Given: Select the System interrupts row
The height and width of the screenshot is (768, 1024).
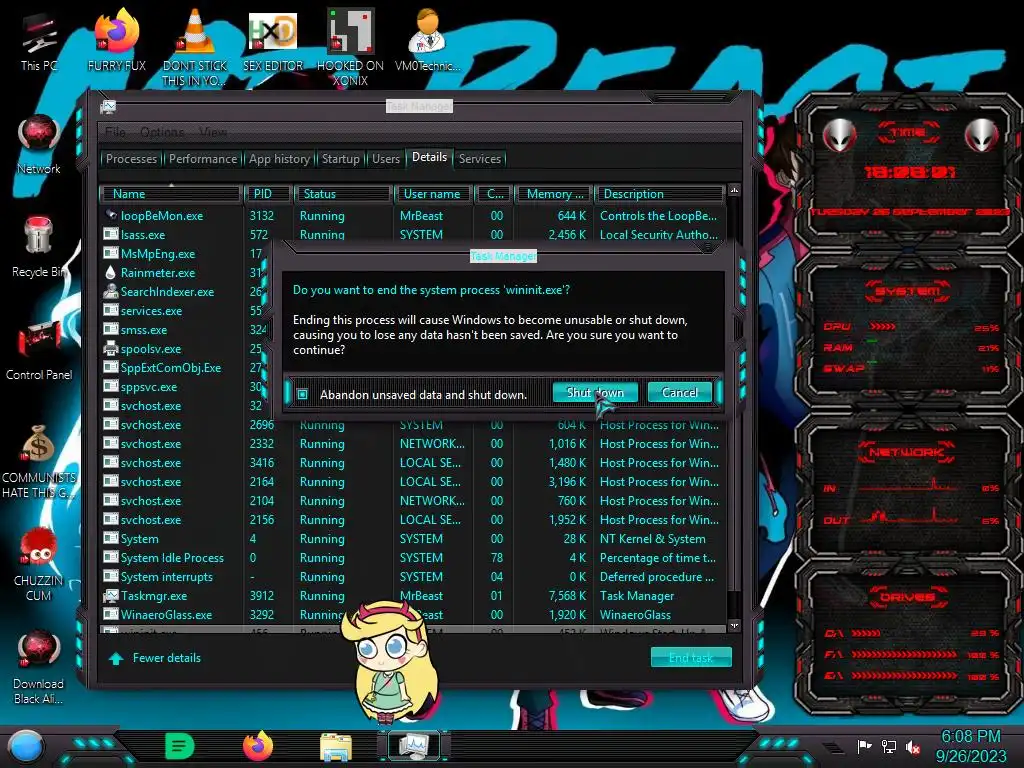Looking at the screenshot, I should tap(413, 577).
